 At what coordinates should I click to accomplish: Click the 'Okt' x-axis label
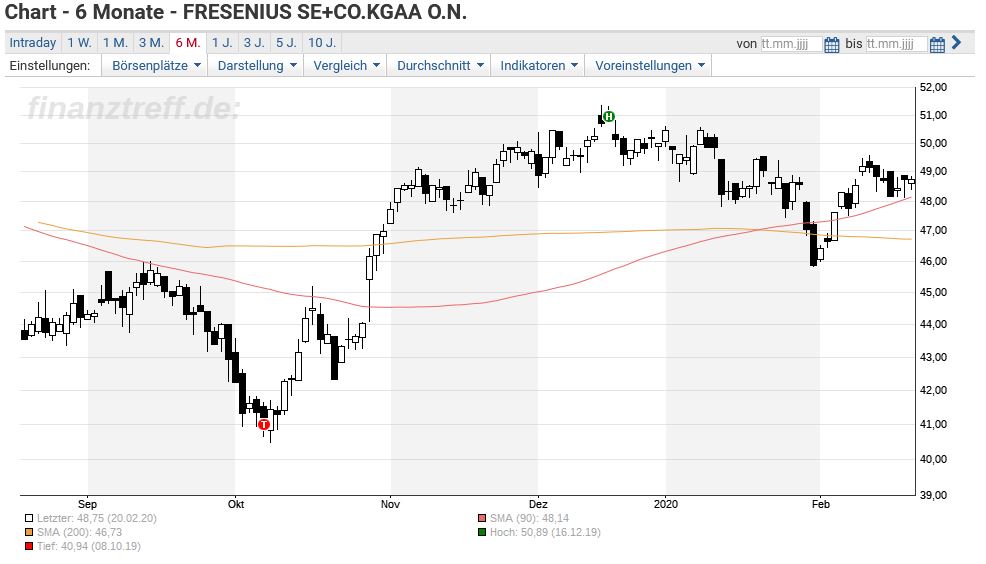click(236, 504)
